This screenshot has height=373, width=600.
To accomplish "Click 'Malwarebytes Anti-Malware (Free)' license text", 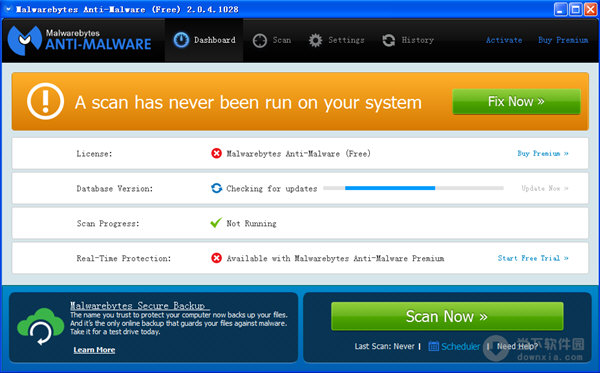I will pyautogui.click(x=298, y=154).
